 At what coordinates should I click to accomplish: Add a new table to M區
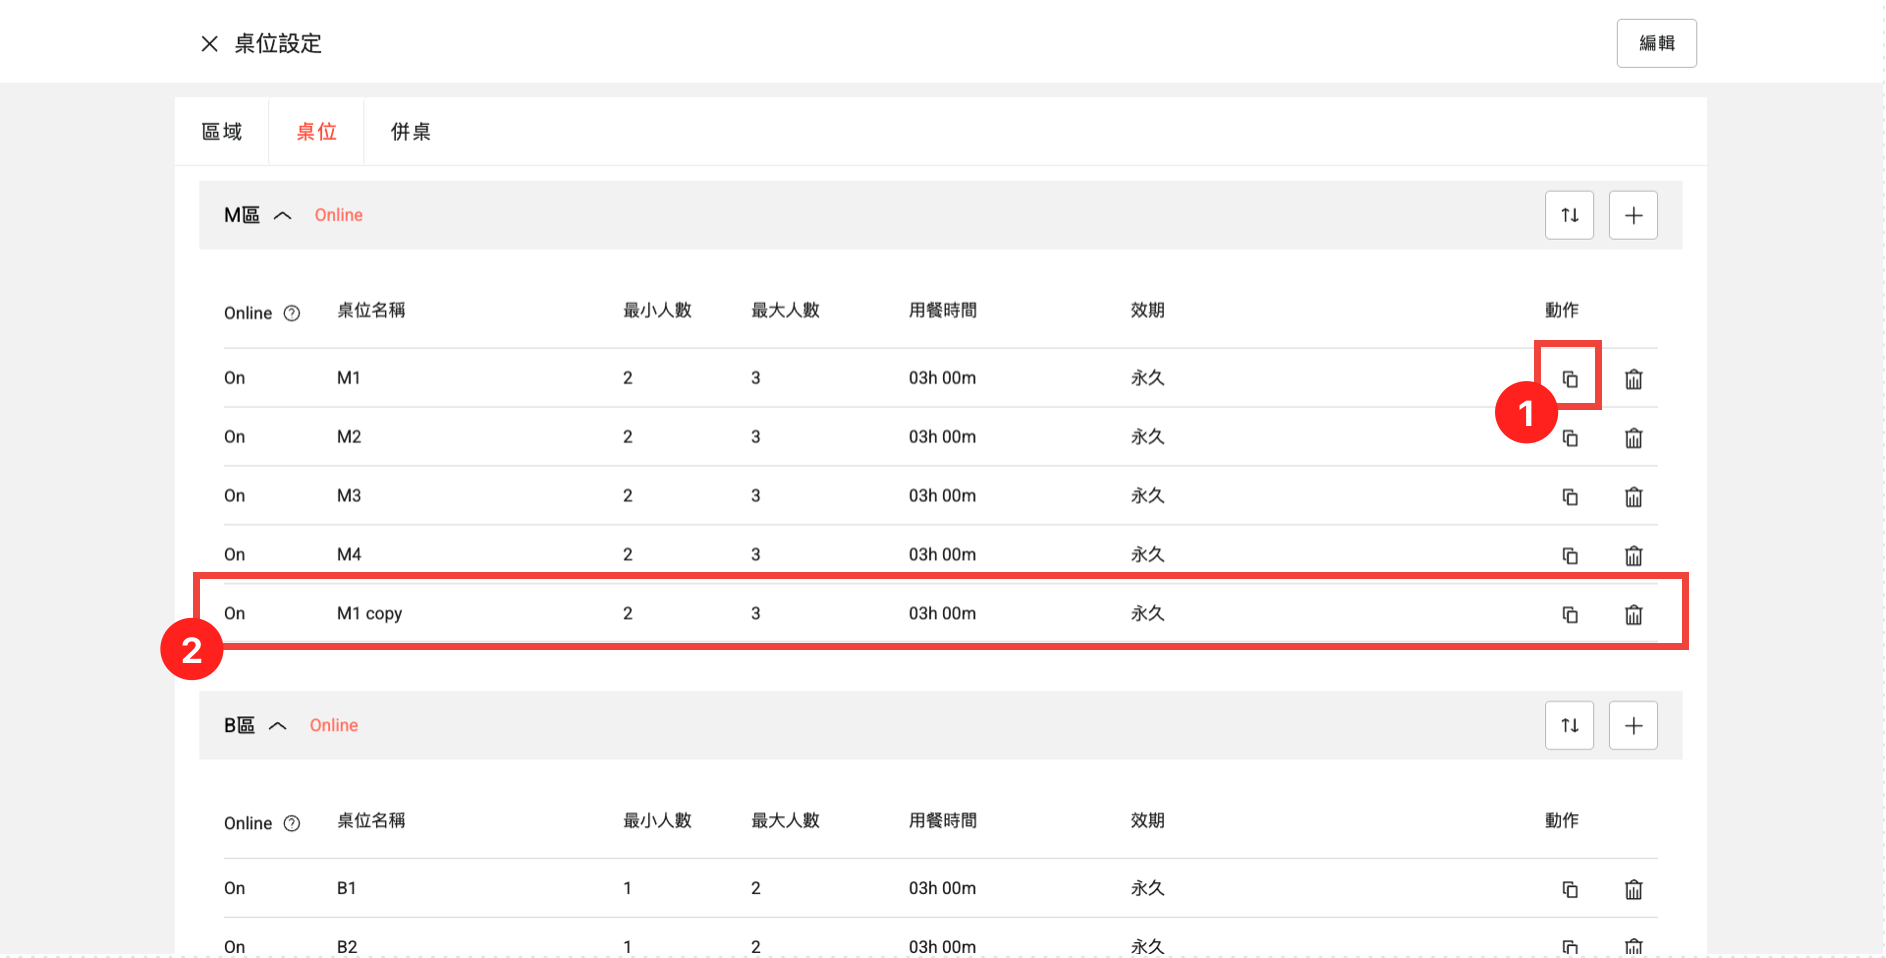click(1632, 215)
